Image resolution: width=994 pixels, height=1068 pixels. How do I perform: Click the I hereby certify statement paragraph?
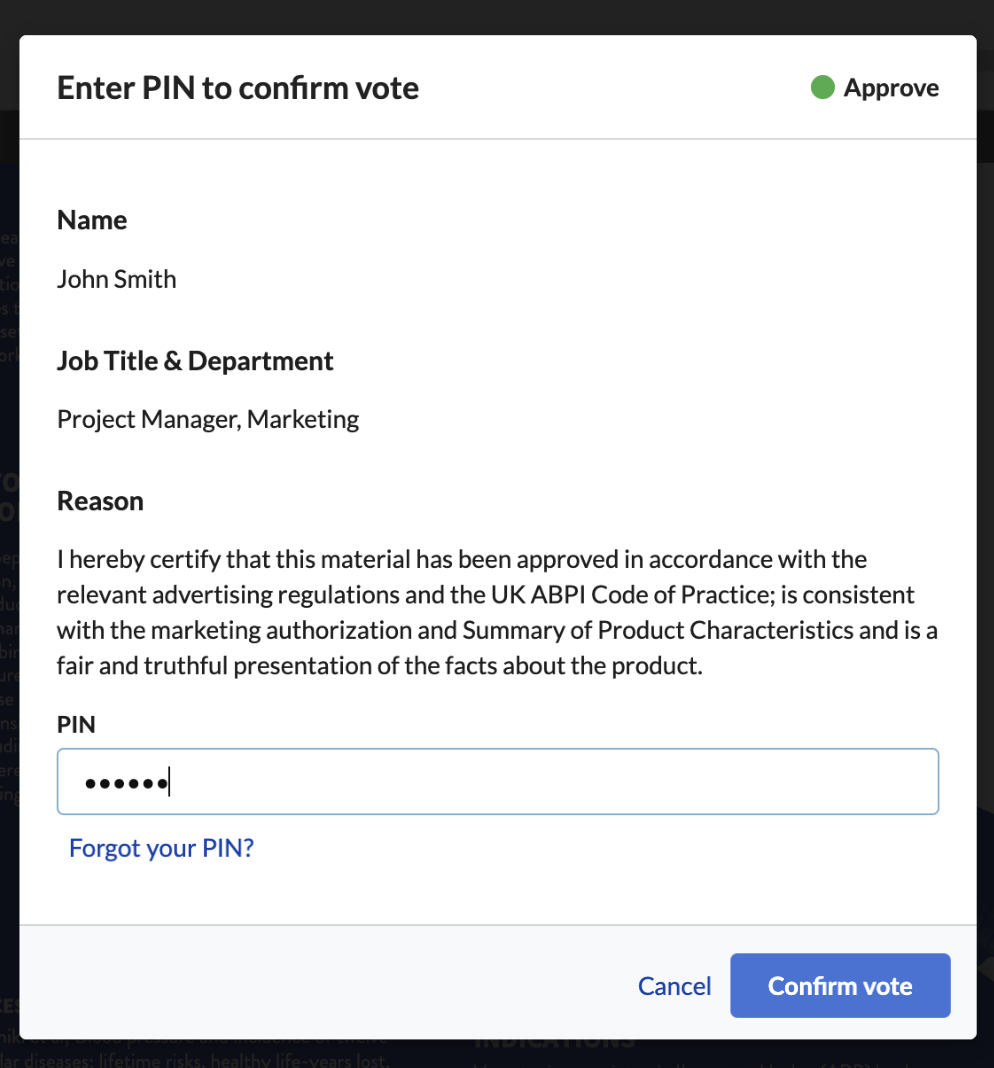(x=497, y=612)
